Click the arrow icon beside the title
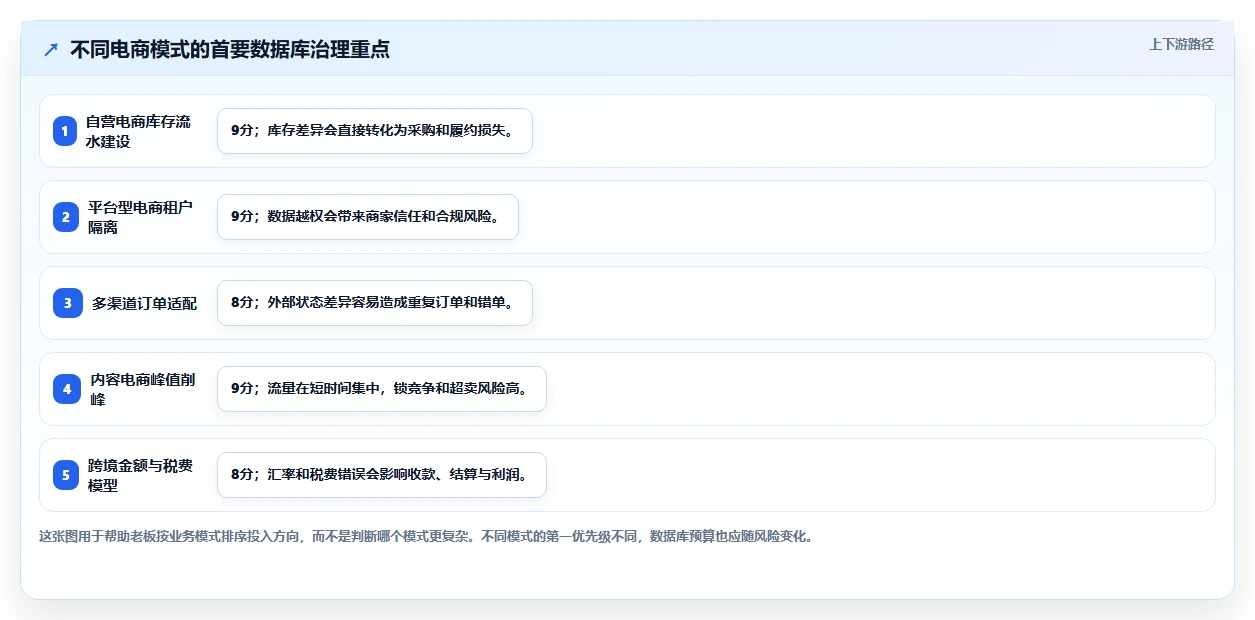1255x620 pixels. pyautogui.click(x=51, y=49)
